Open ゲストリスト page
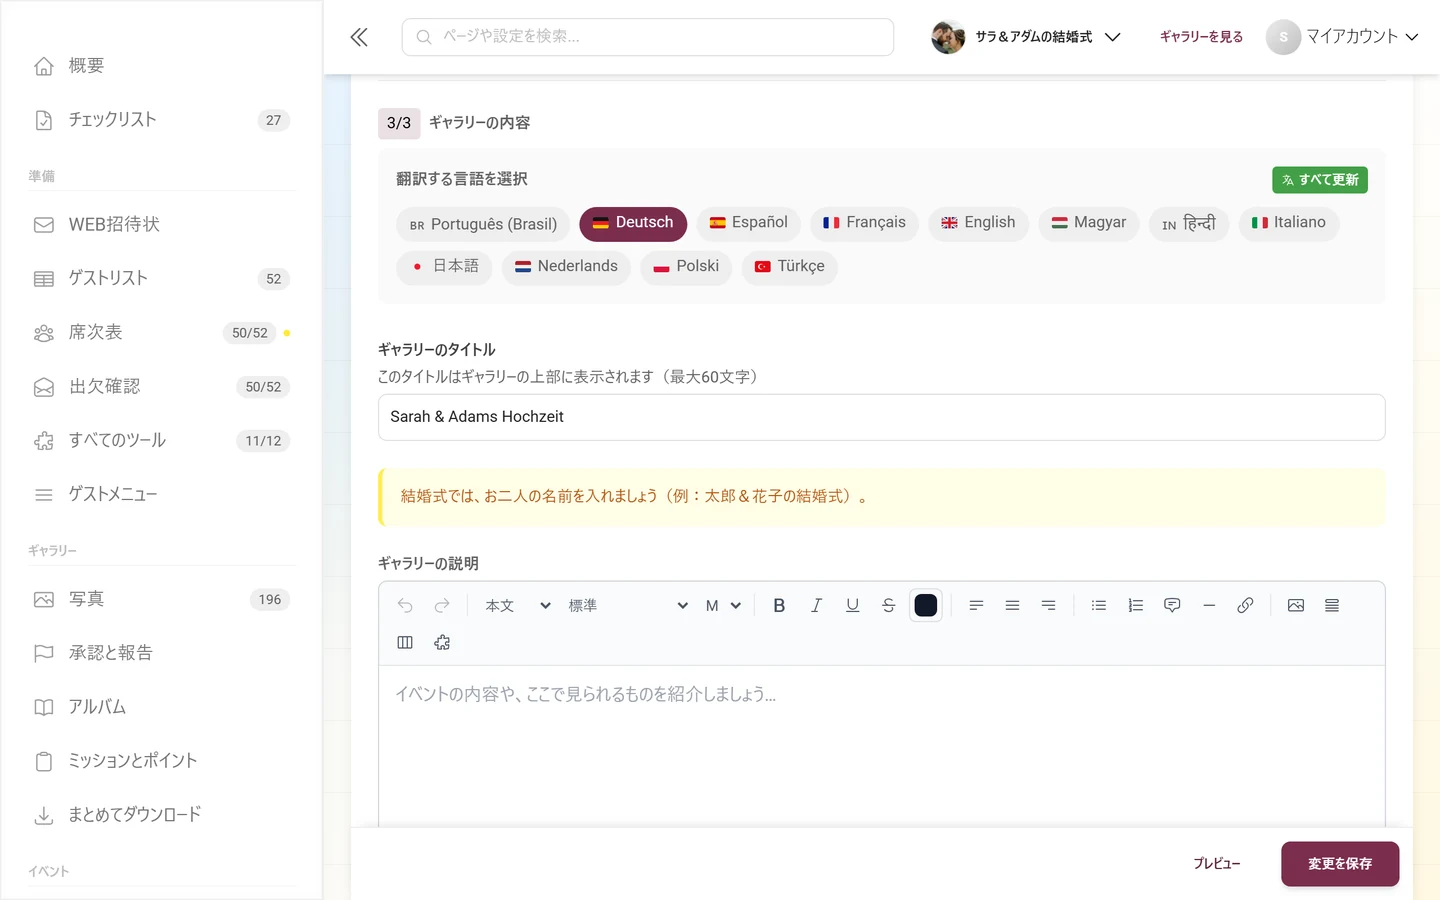 click(162, 279)
